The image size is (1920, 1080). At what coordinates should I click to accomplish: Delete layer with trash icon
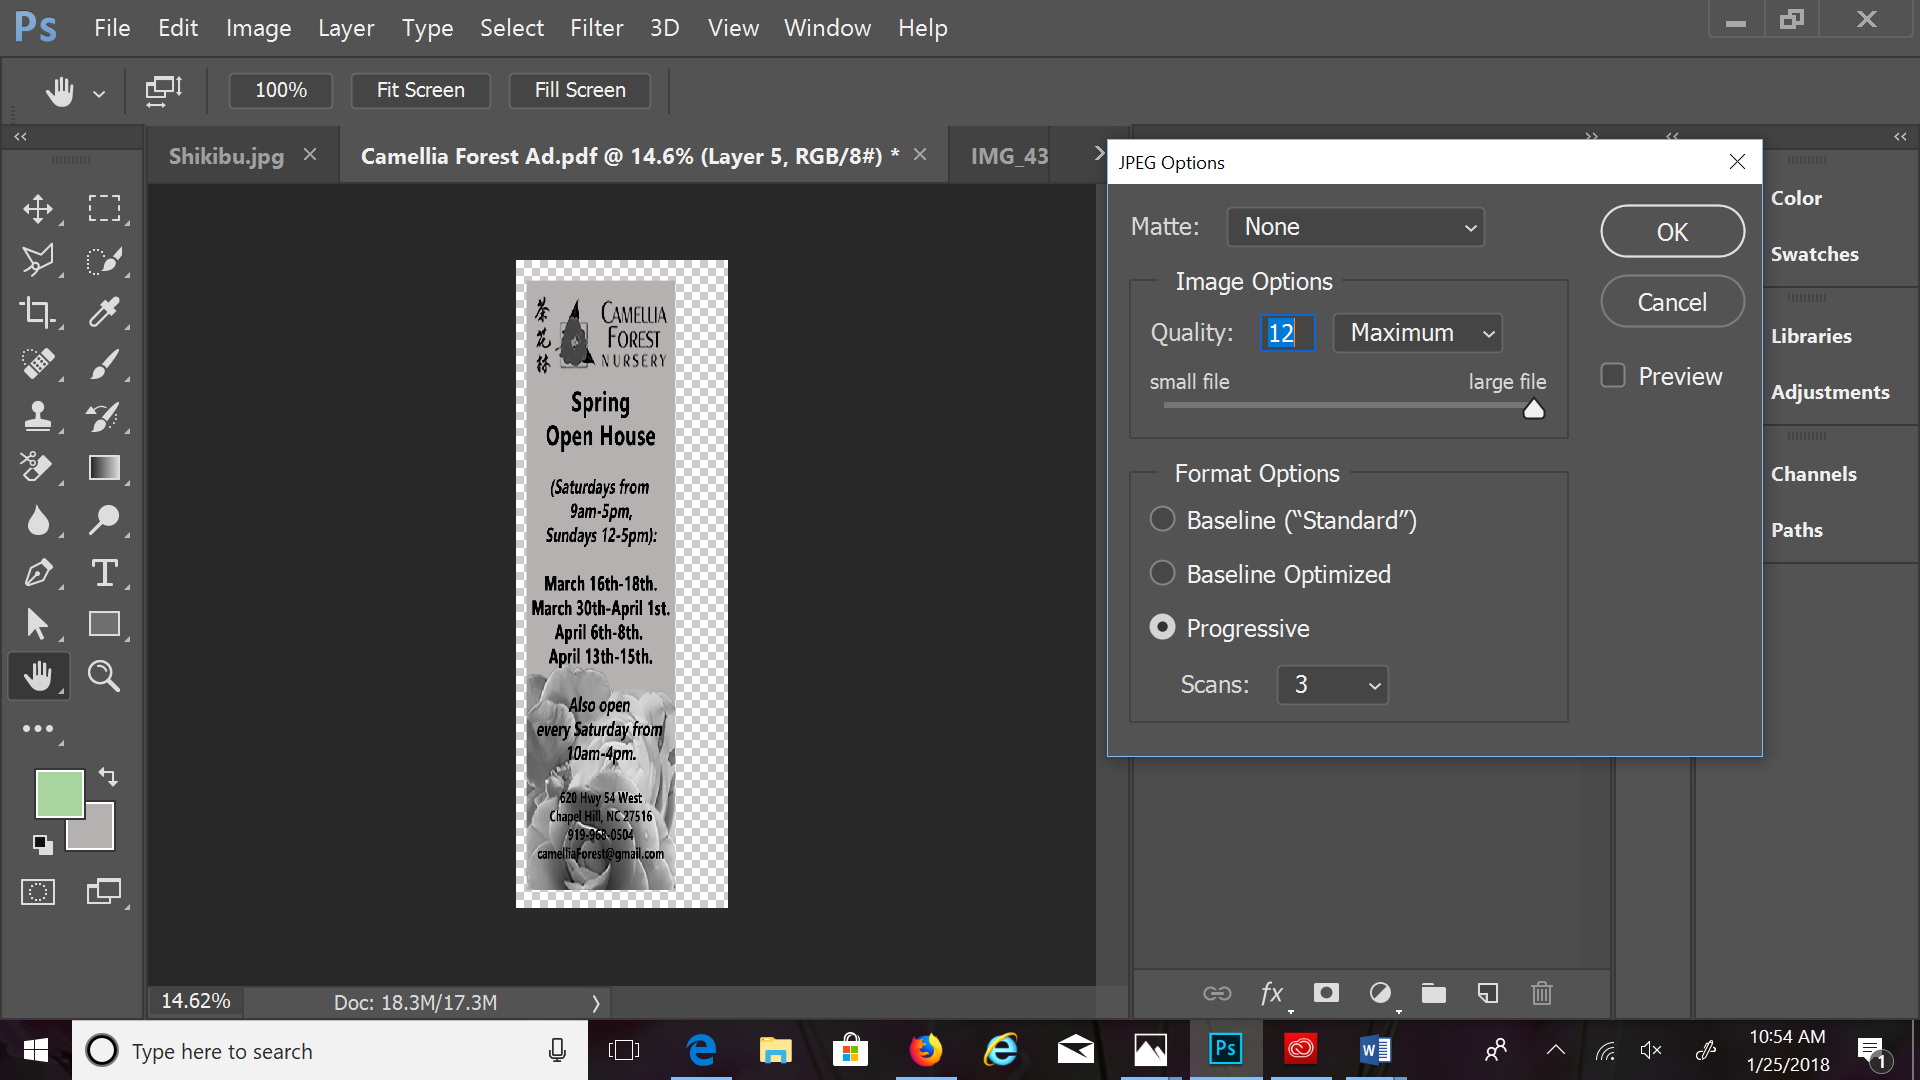click(x=1542, y=993)
